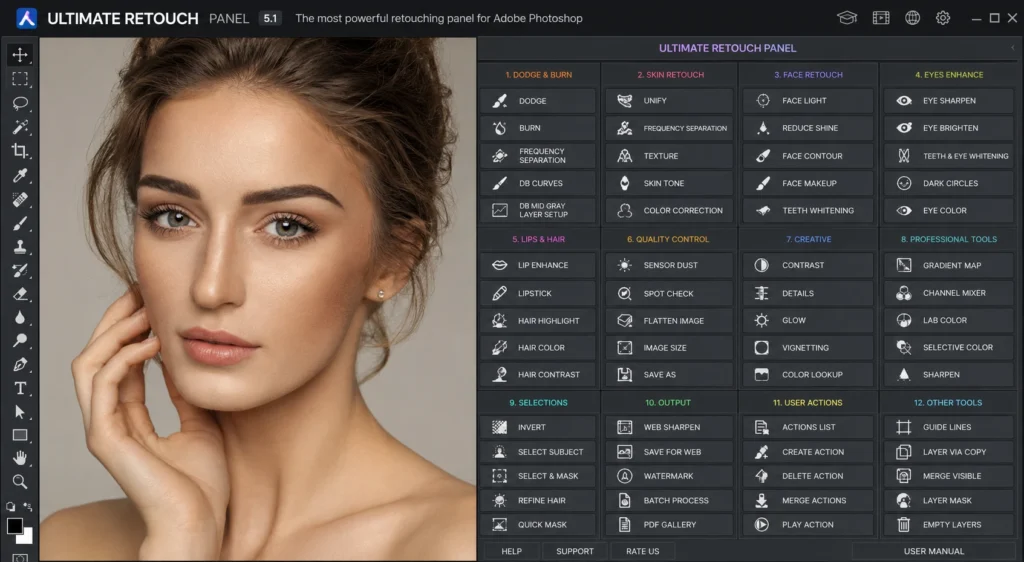
Task: Click the BURN button
Action: (538, 128)
